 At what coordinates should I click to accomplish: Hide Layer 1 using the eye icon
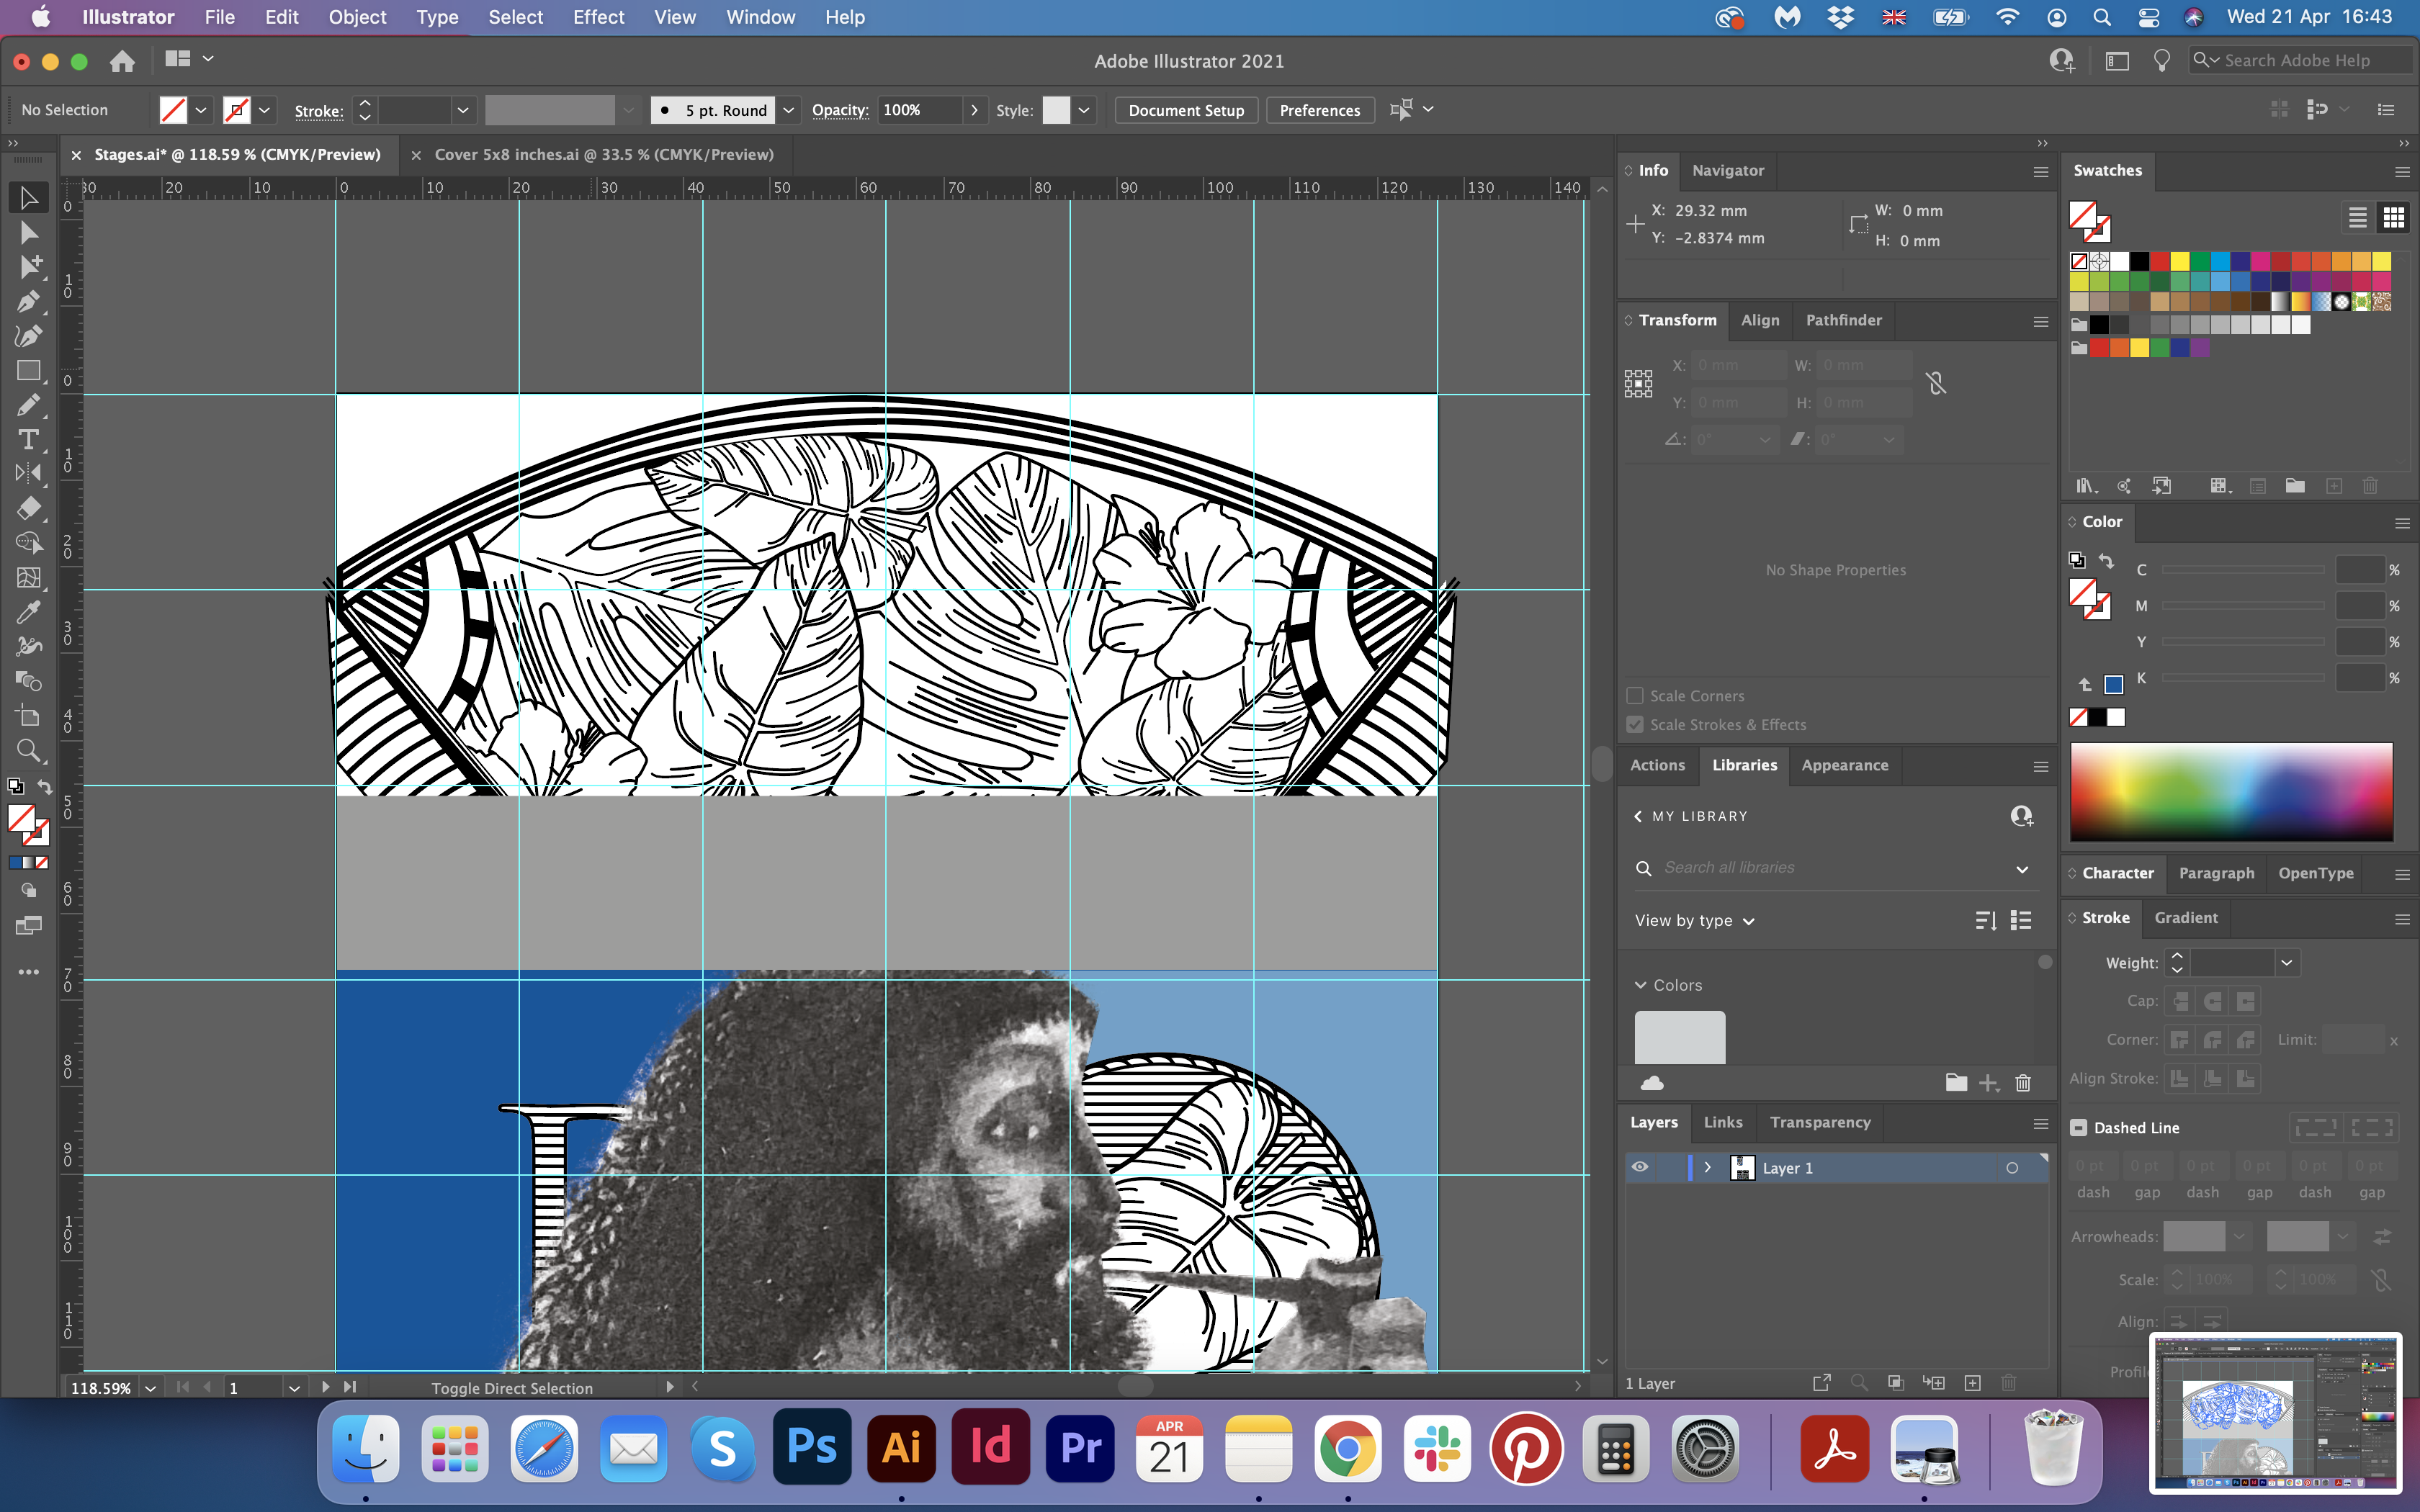coord(1640,1167)
